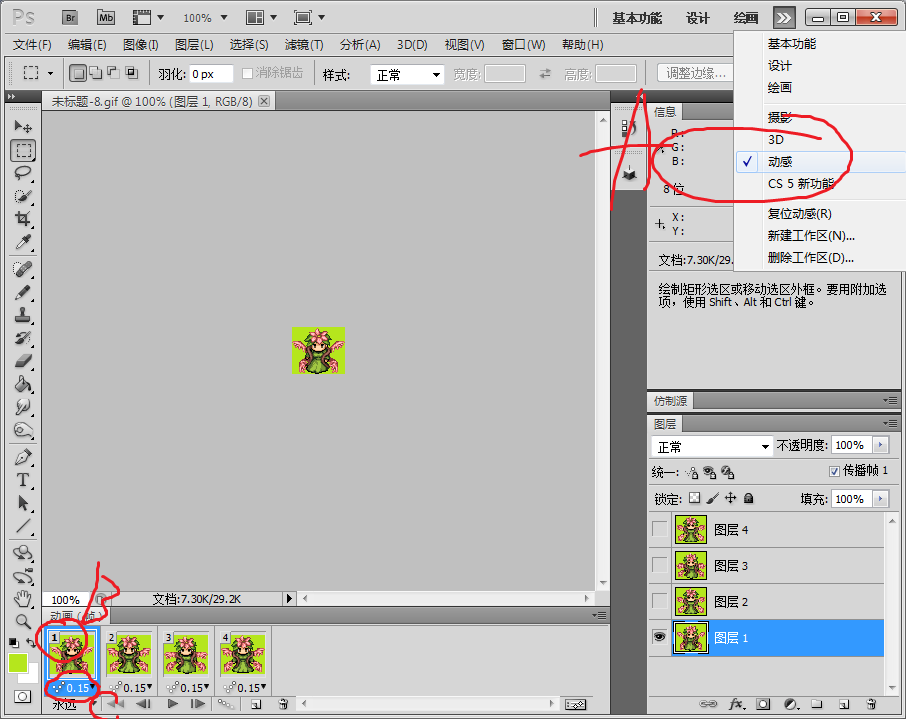Open 填充 slider arrow
Viewport: 906px width, 719px height.
pyautogui.click(x=881, y=499)
